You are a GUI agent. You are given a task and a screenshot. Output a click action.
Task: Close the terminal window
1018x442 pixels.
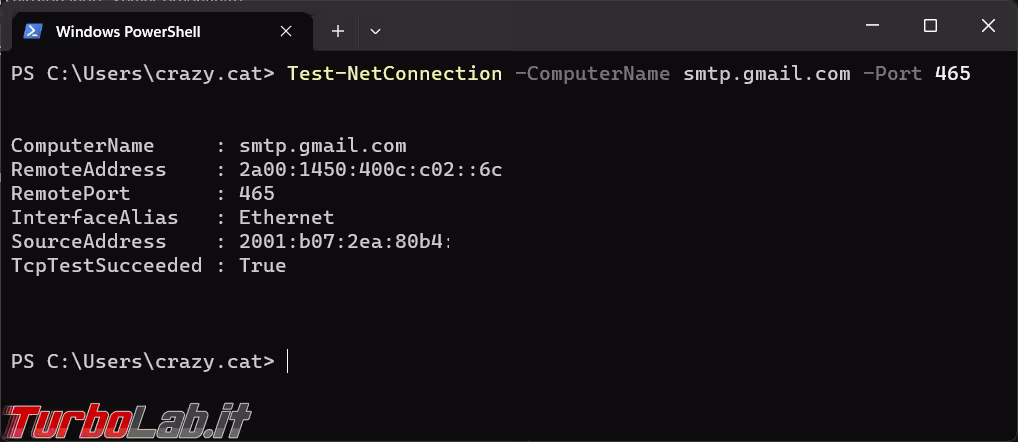point(988,27)
